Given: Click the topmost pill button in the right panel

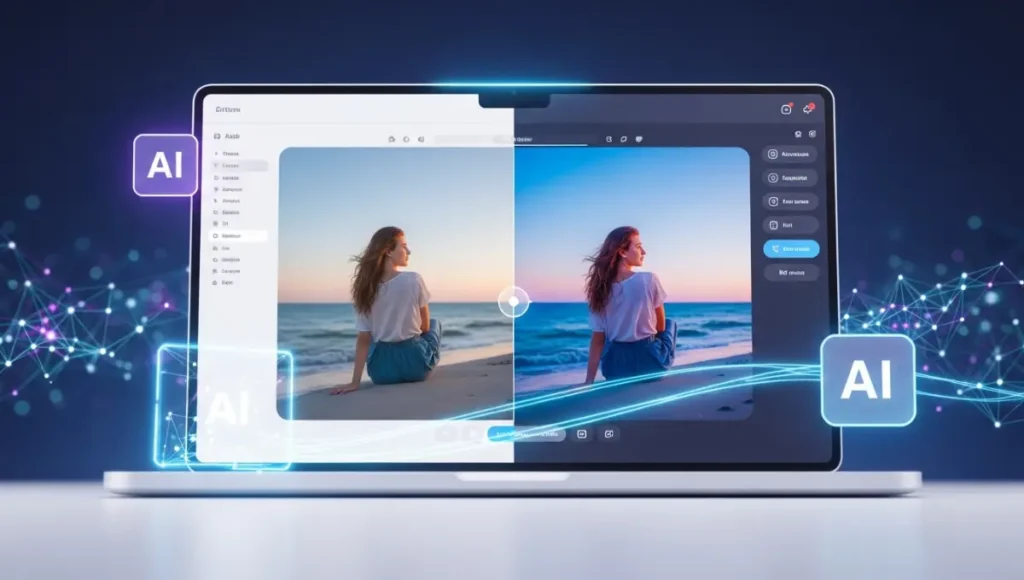Looking at the screenshot, I should click(790, 154).
